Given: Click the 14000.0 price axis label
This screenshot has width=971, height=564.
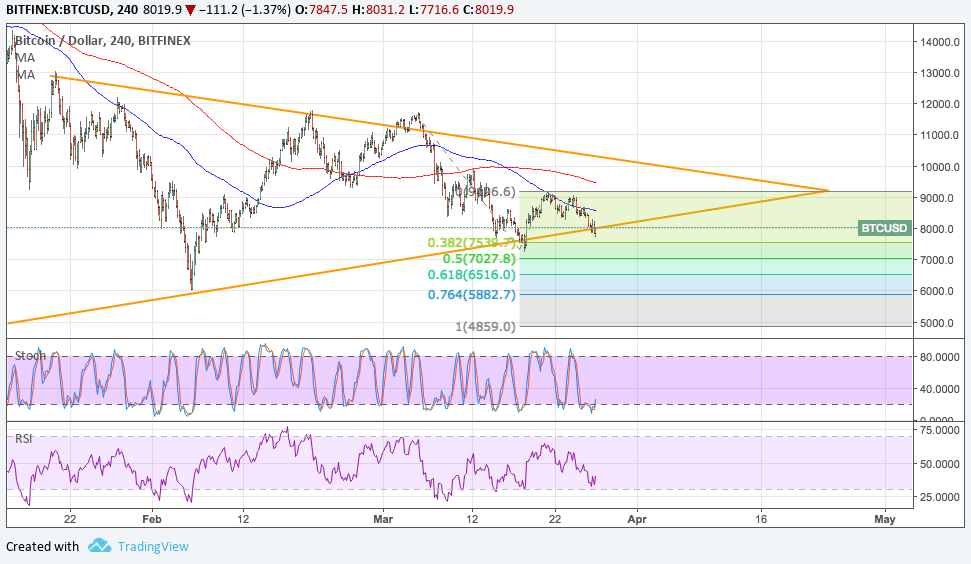Looking at the screenshot, I should 940,42.
